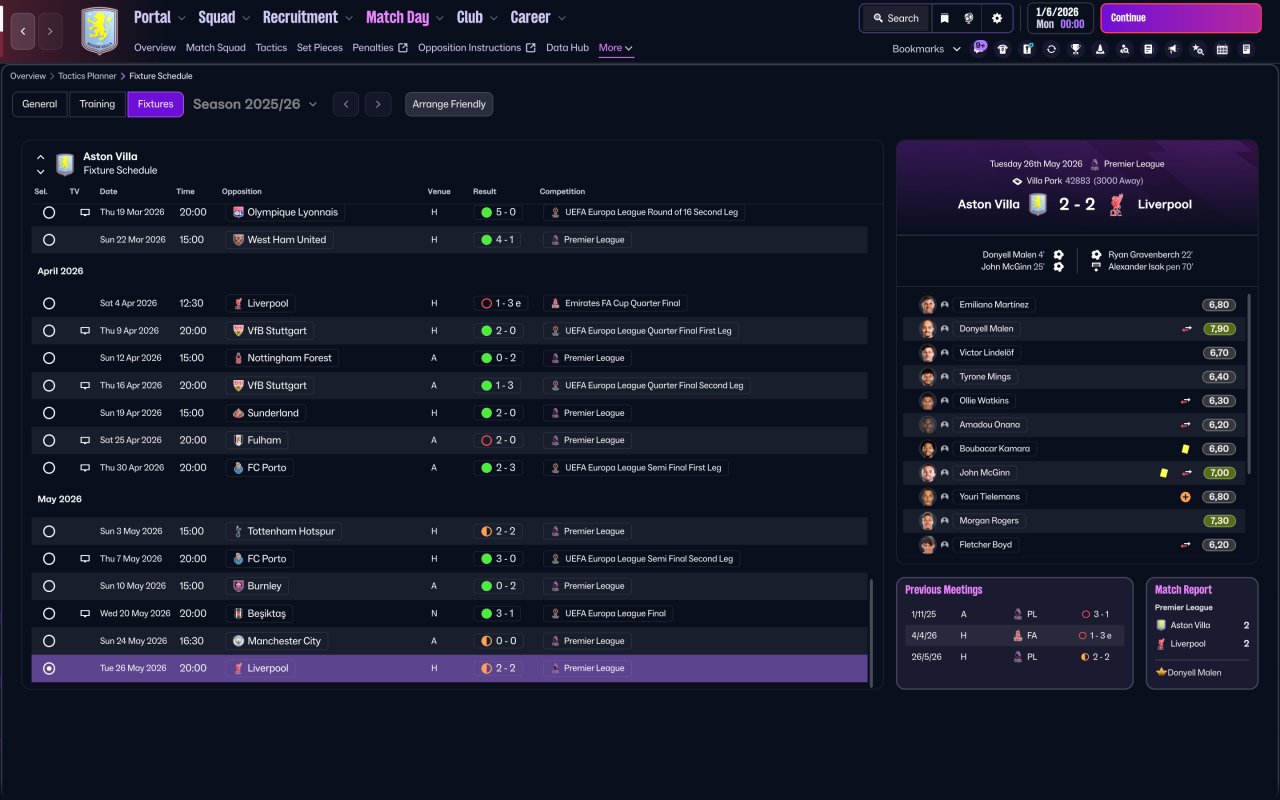The width and height of the screenshot is (1280, 800).
Task: Select the Olympique Lyonnais fixture radio button
Action: tap(49, 212)
